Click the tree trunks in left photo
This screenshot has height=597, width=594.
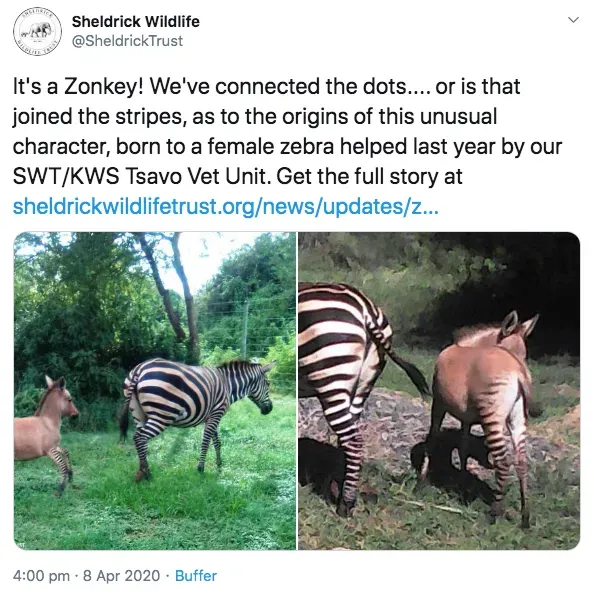click(173, 297)
